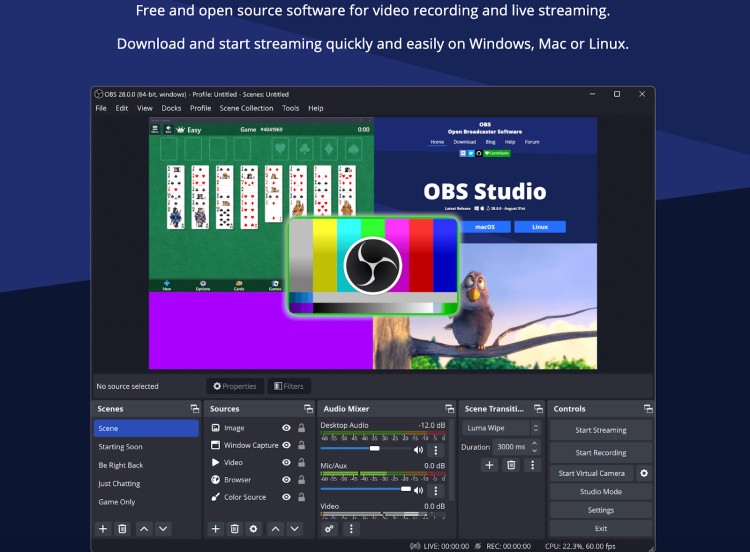Open the Edit menu

pos(121,108)
